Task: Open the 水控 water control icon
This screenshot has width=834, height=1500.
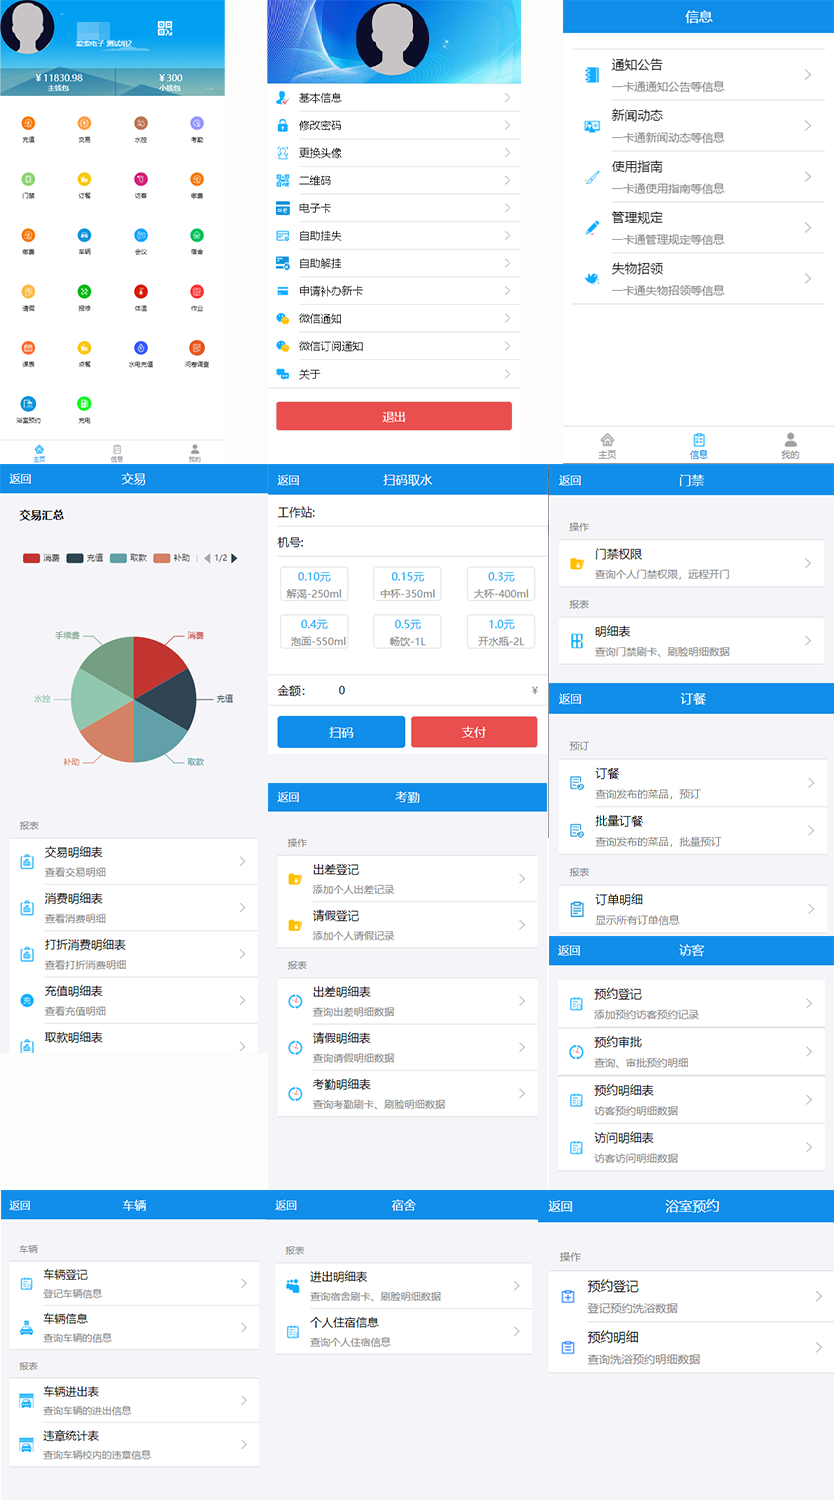Action: 141,124
